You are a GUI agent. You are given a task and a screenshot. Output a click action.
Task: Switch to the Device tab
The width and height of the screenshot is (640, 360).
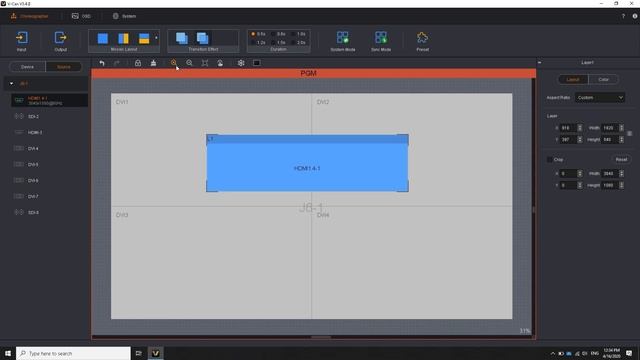point(27,67)
